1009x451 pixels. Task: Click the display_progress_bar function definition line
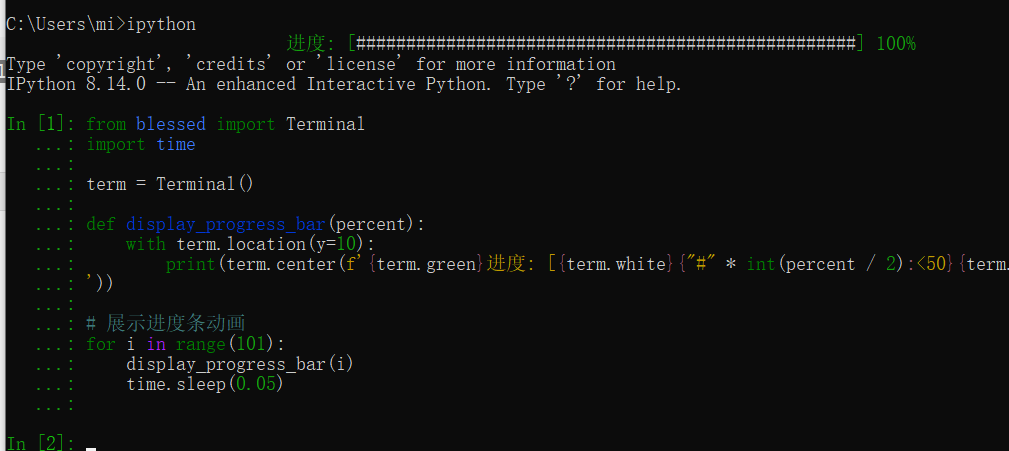256,224
